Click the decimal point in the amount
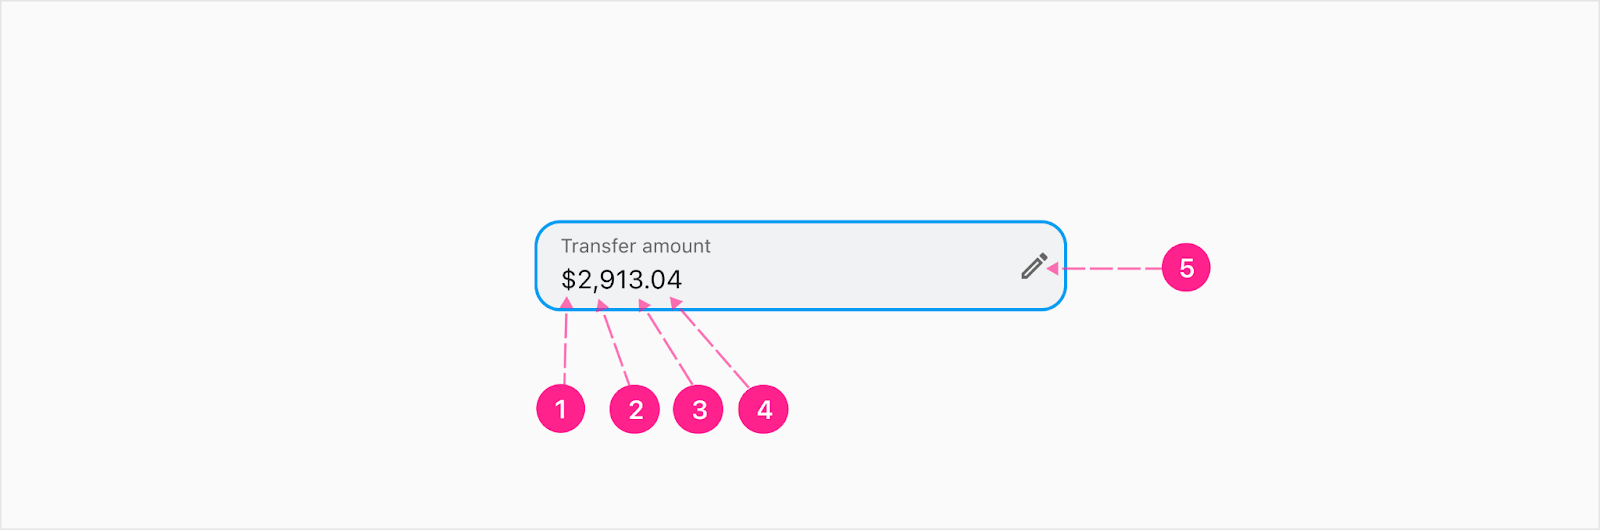The image size is (1600, 530). (x=647, y=288)
